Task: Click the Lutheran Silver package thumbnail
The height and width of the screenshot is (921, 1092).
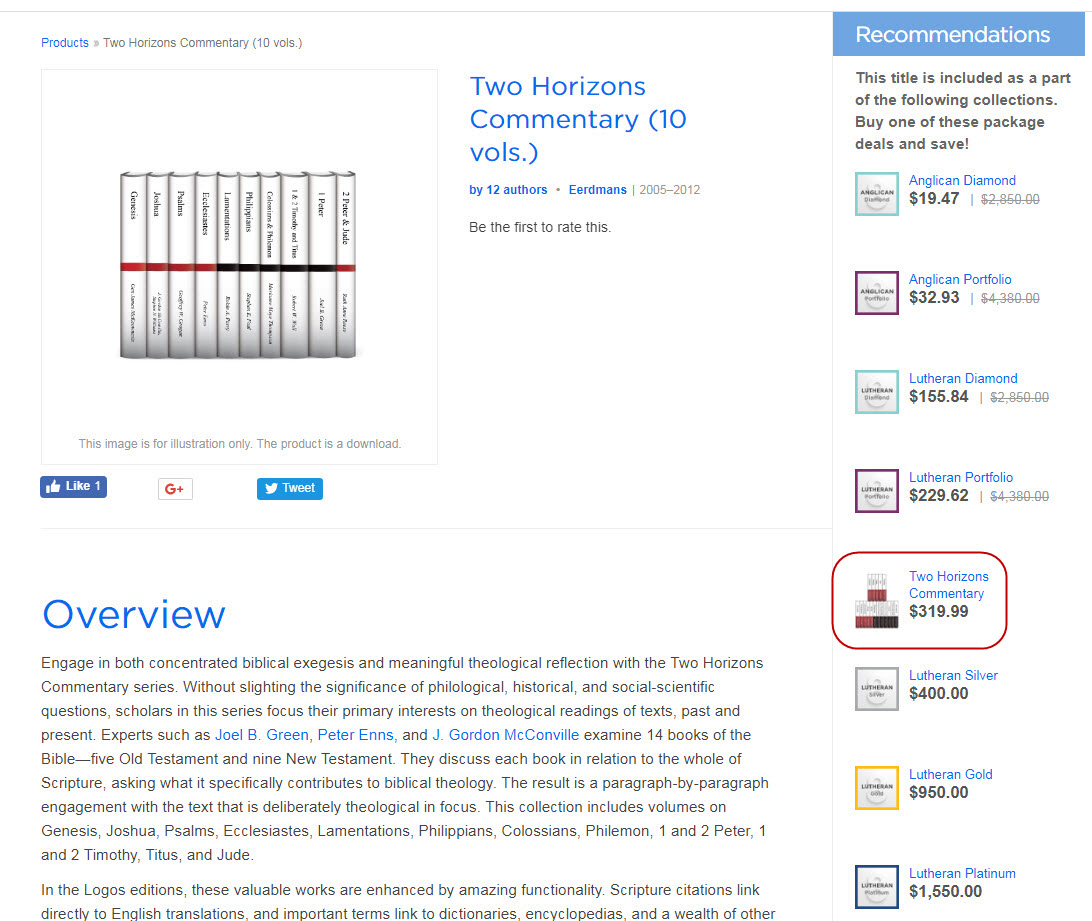Action: [x=877, y=688]
